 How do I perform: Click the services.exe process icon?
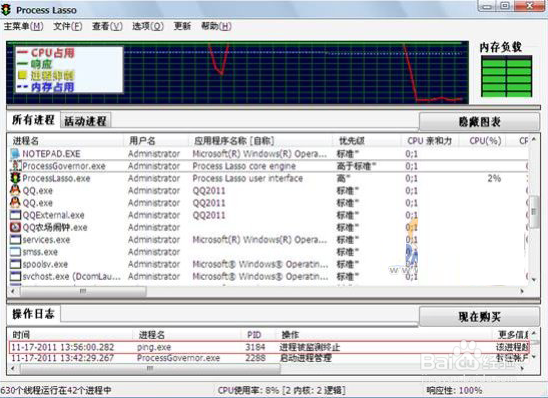point(15,240)
